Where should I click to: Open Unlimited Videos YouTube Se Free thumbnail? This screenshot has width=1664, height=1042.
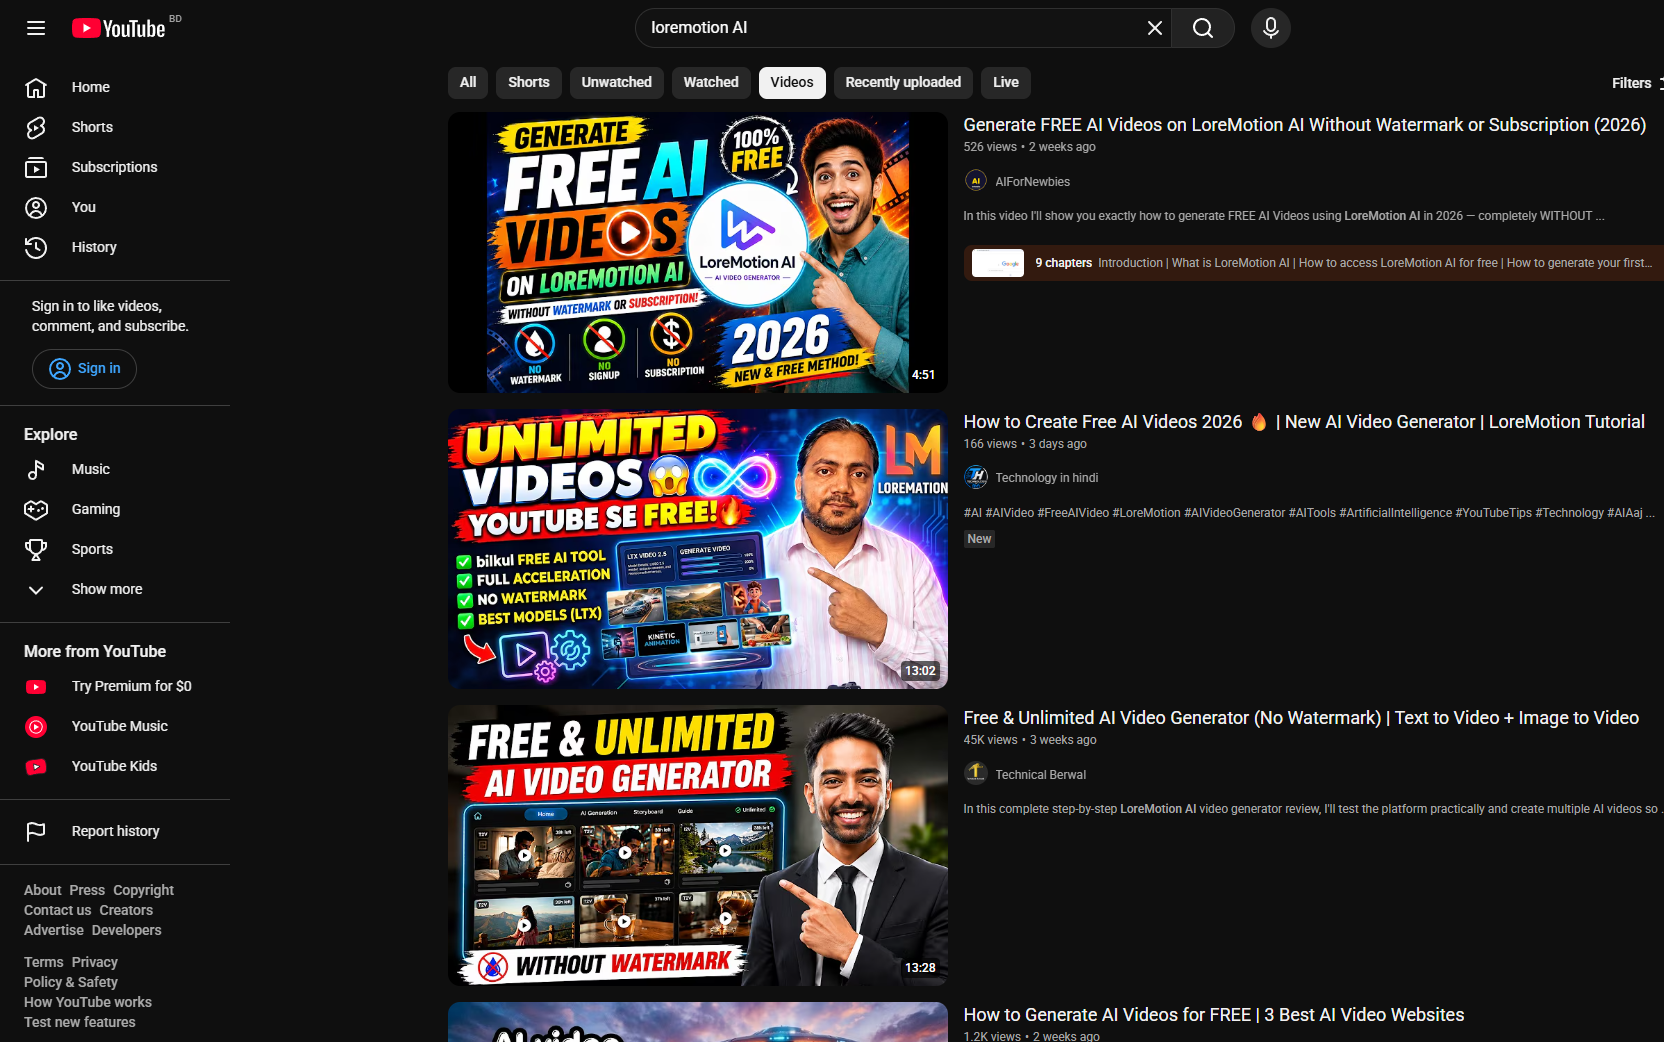(x=698, y=549)
